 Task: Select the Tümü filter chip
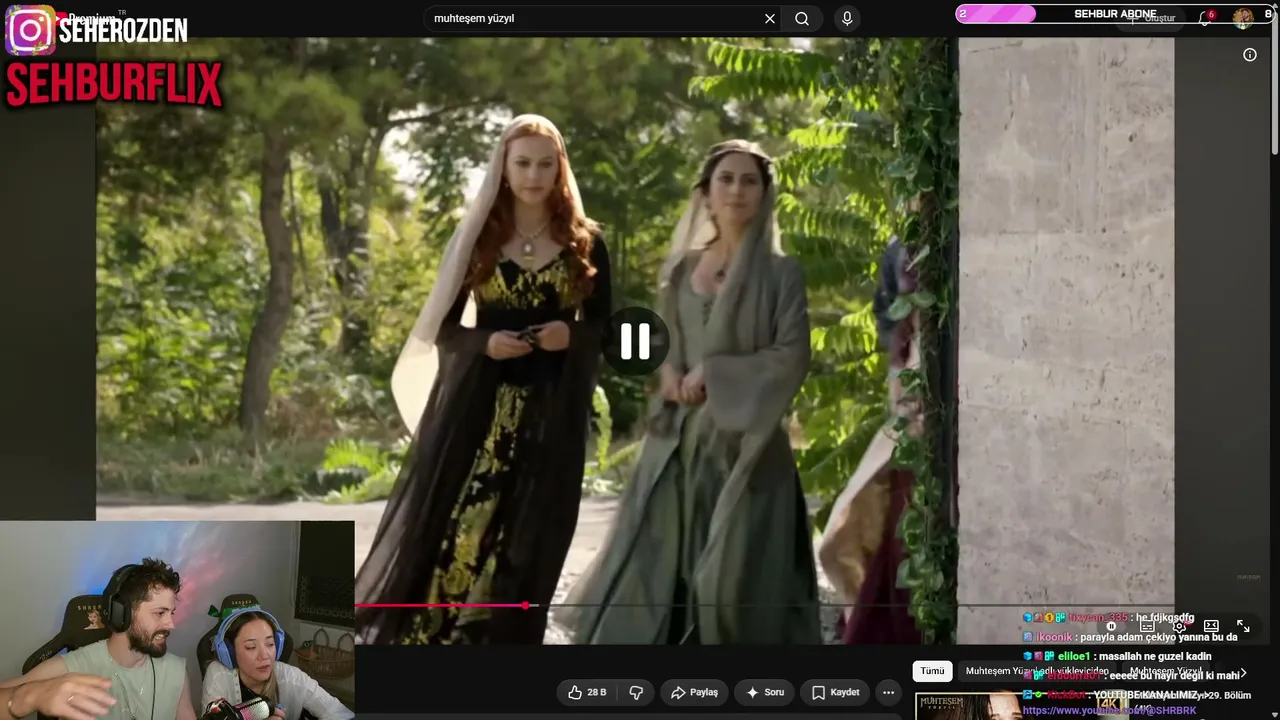[x=932, y=671]
